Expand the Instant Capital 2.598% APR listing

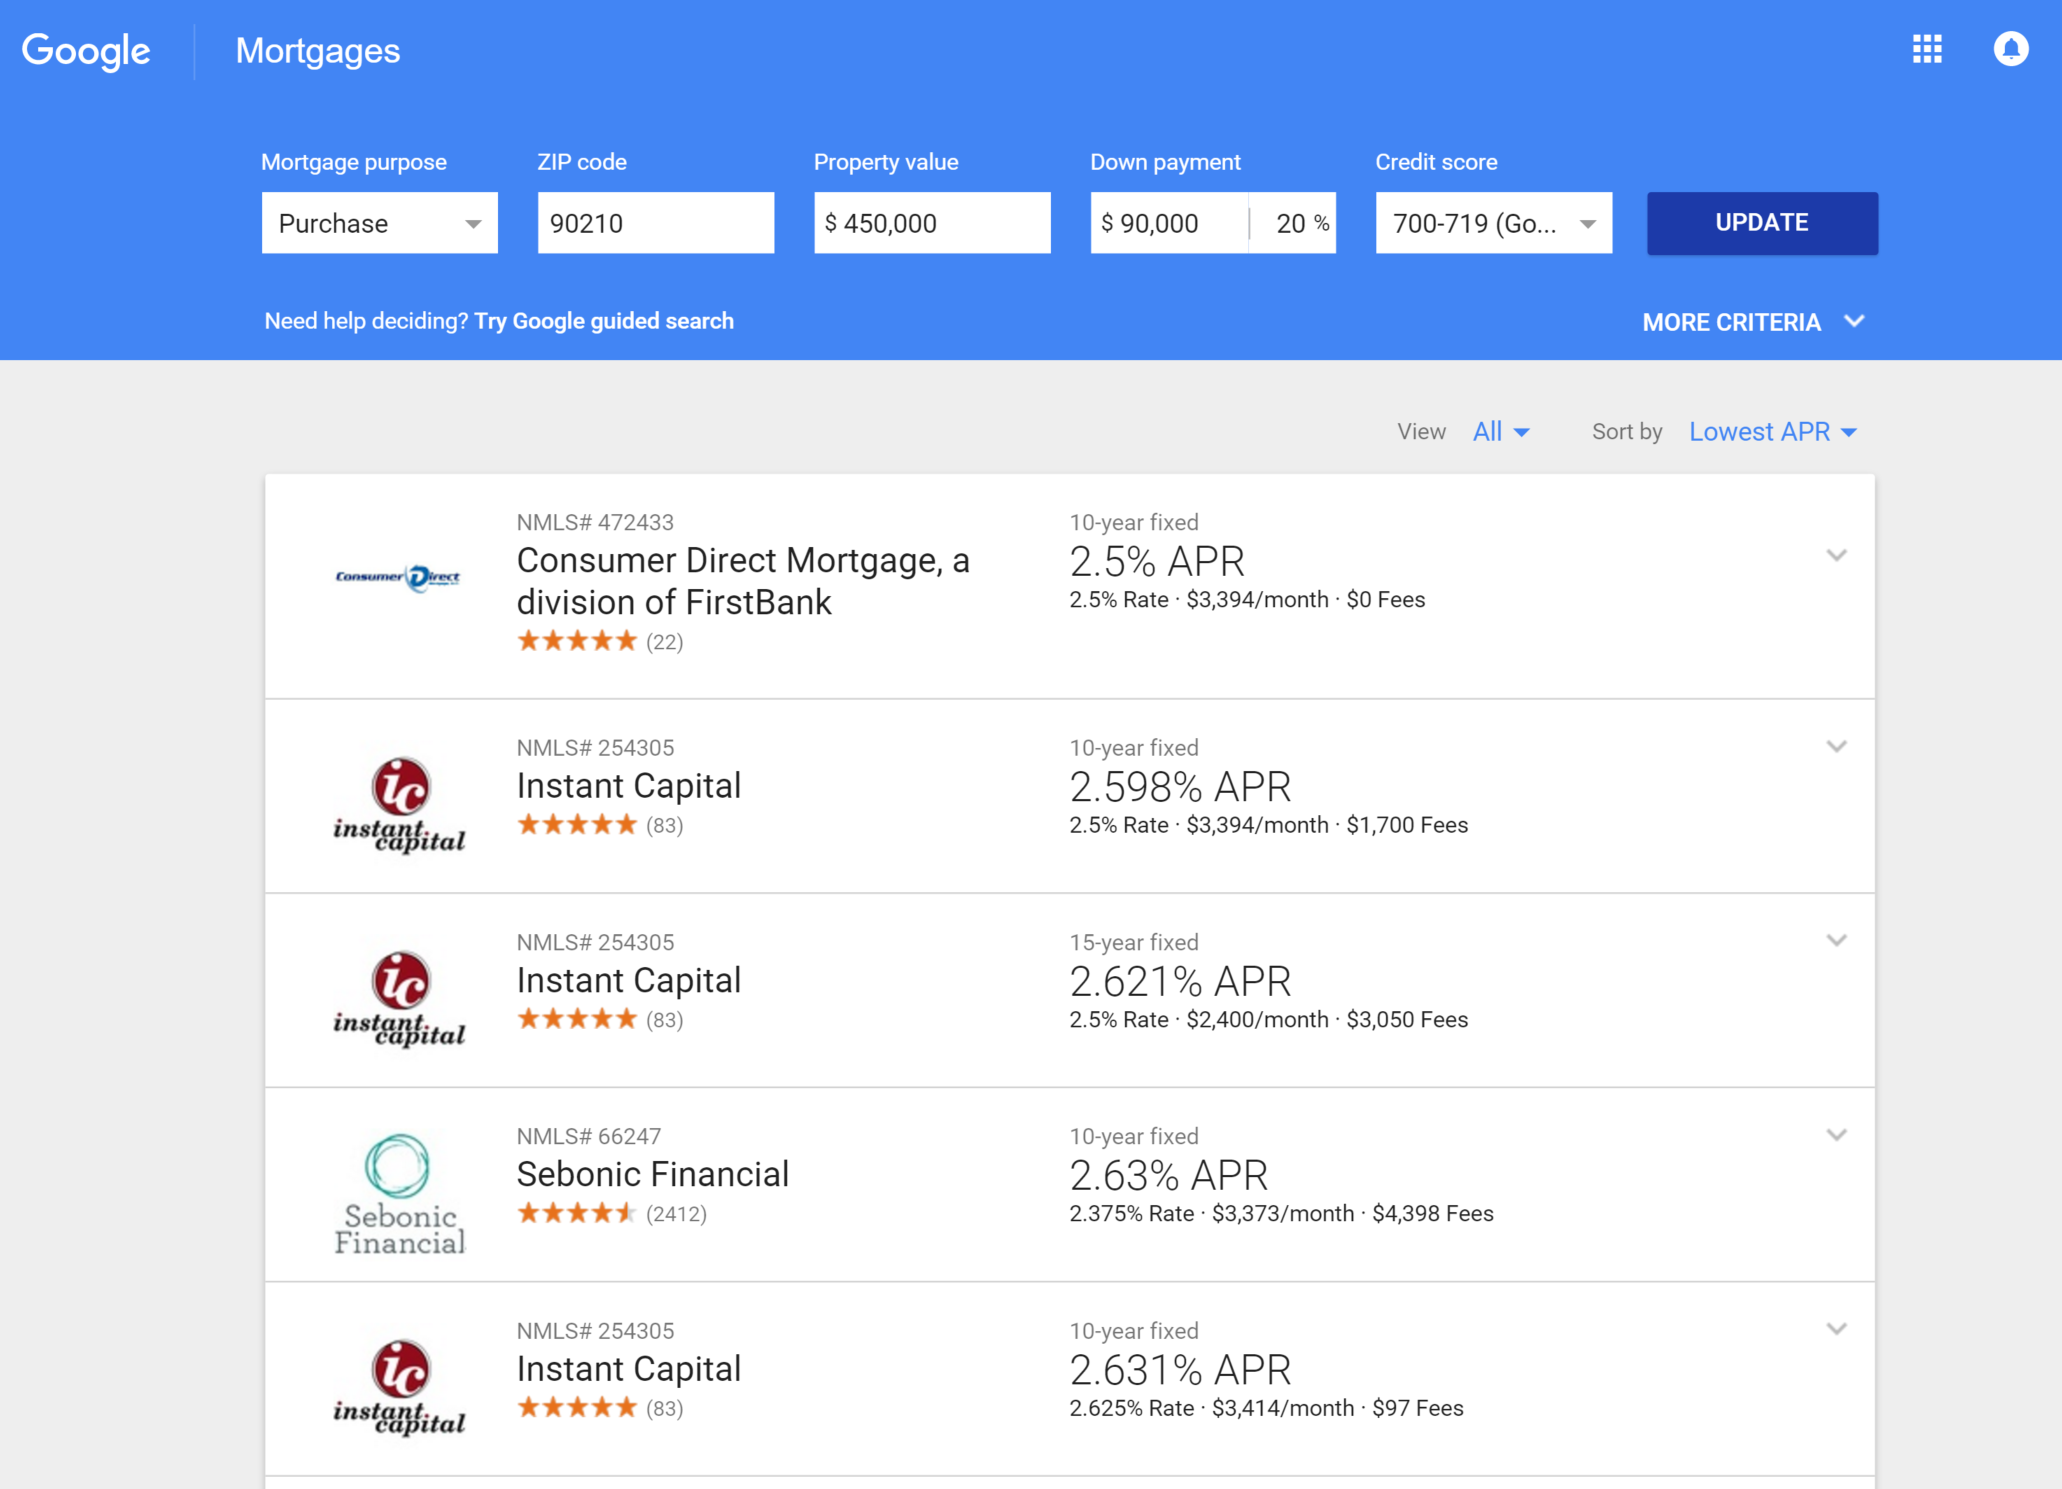(1837, 746)
